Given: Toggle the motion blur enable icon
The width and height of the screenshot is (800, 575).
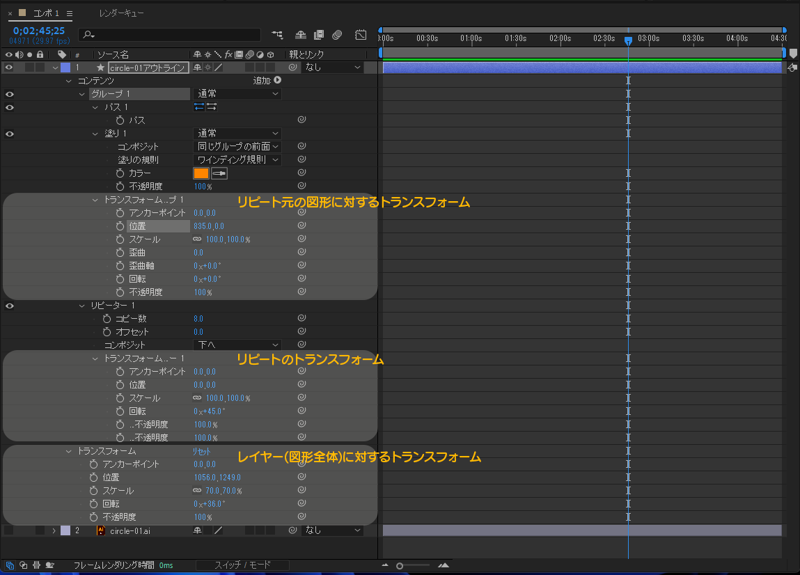Looking at the screenshot, I should pos(337,35).
